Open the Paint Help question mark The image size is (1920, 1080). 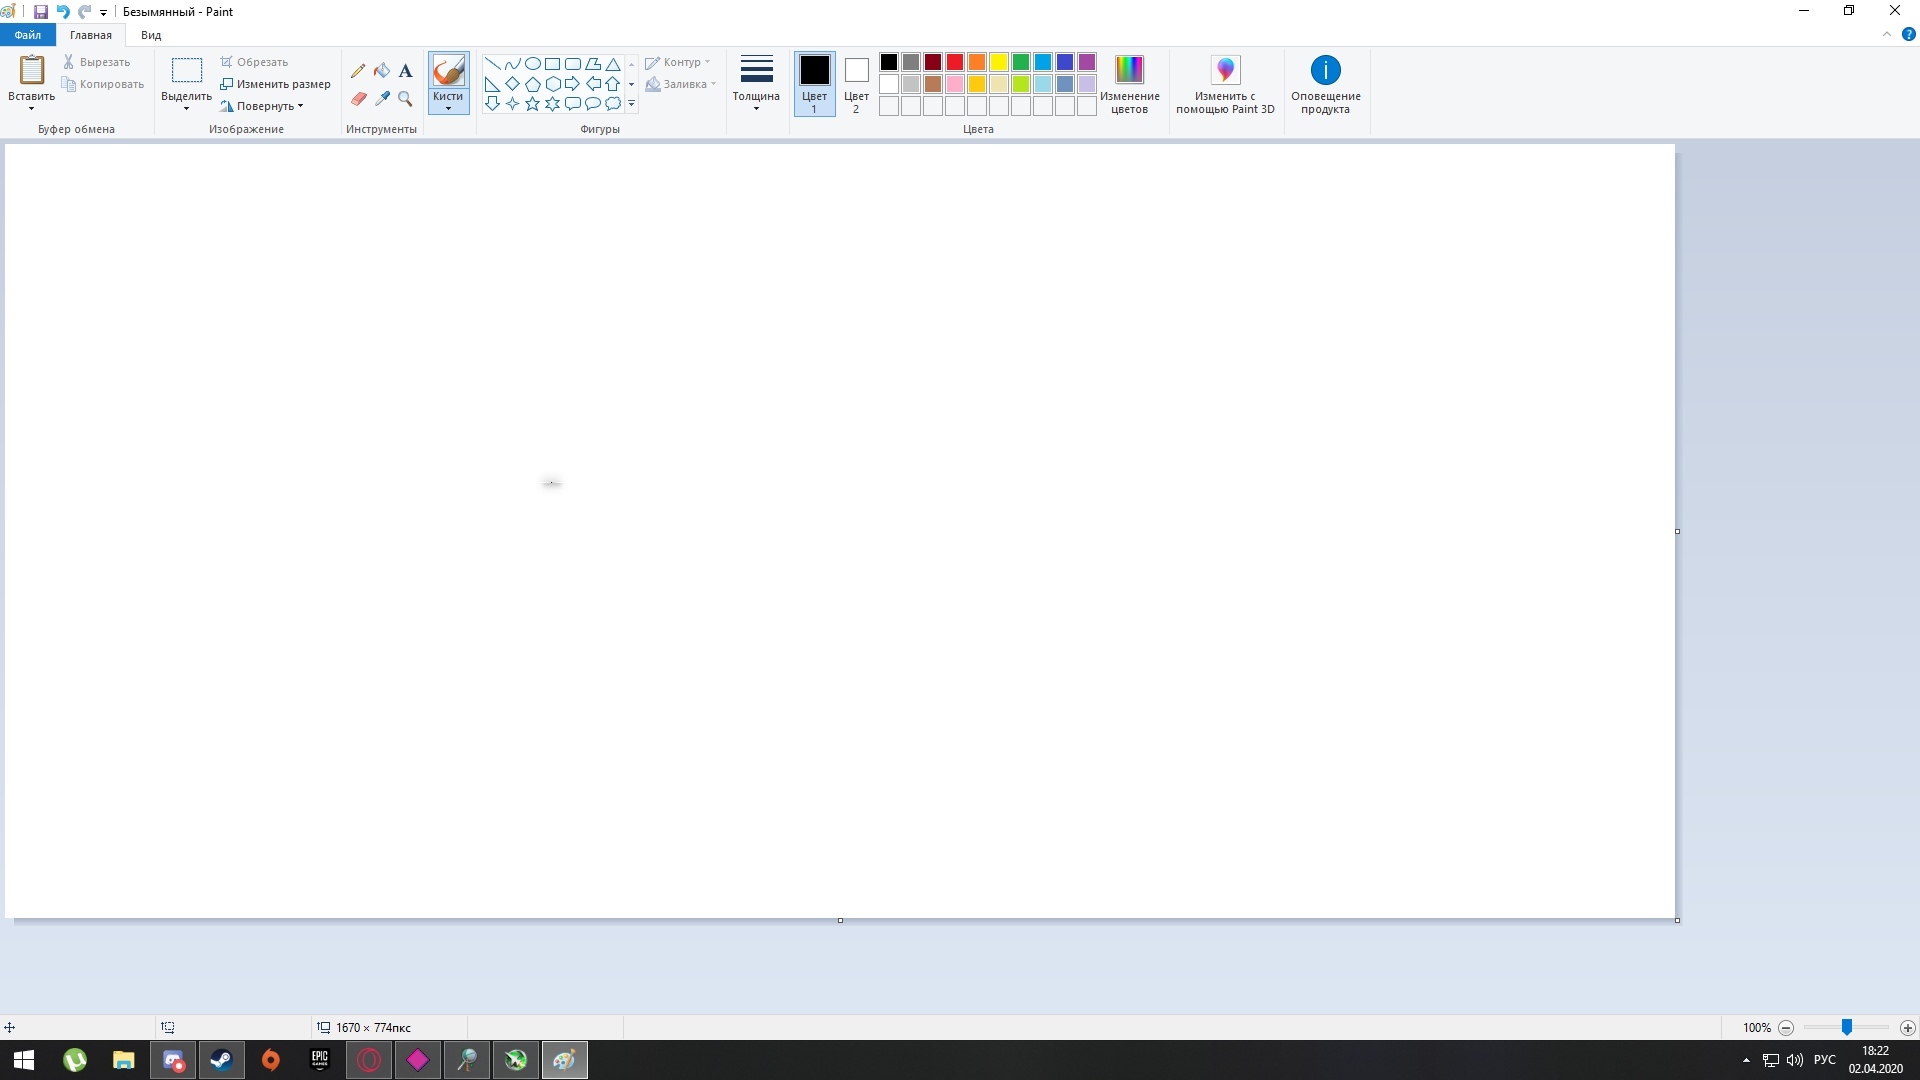pos(1908,34)
